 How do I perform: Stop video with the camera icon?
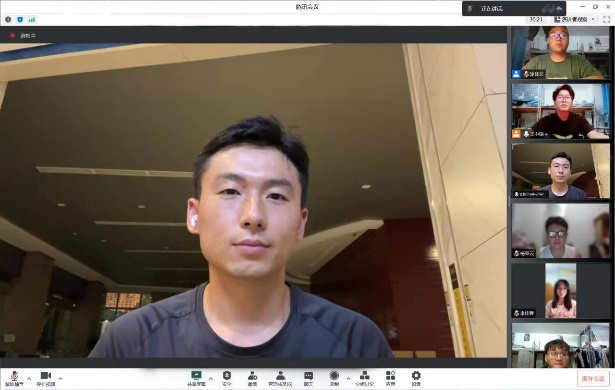click(46, 378)
